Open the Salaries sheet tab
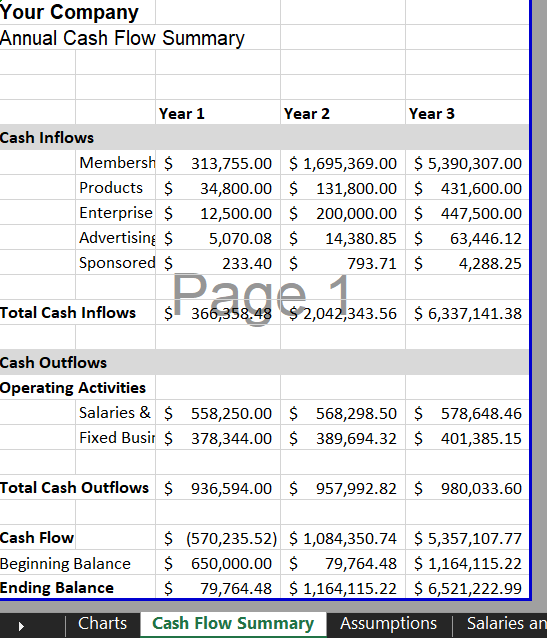 point(506,624)
